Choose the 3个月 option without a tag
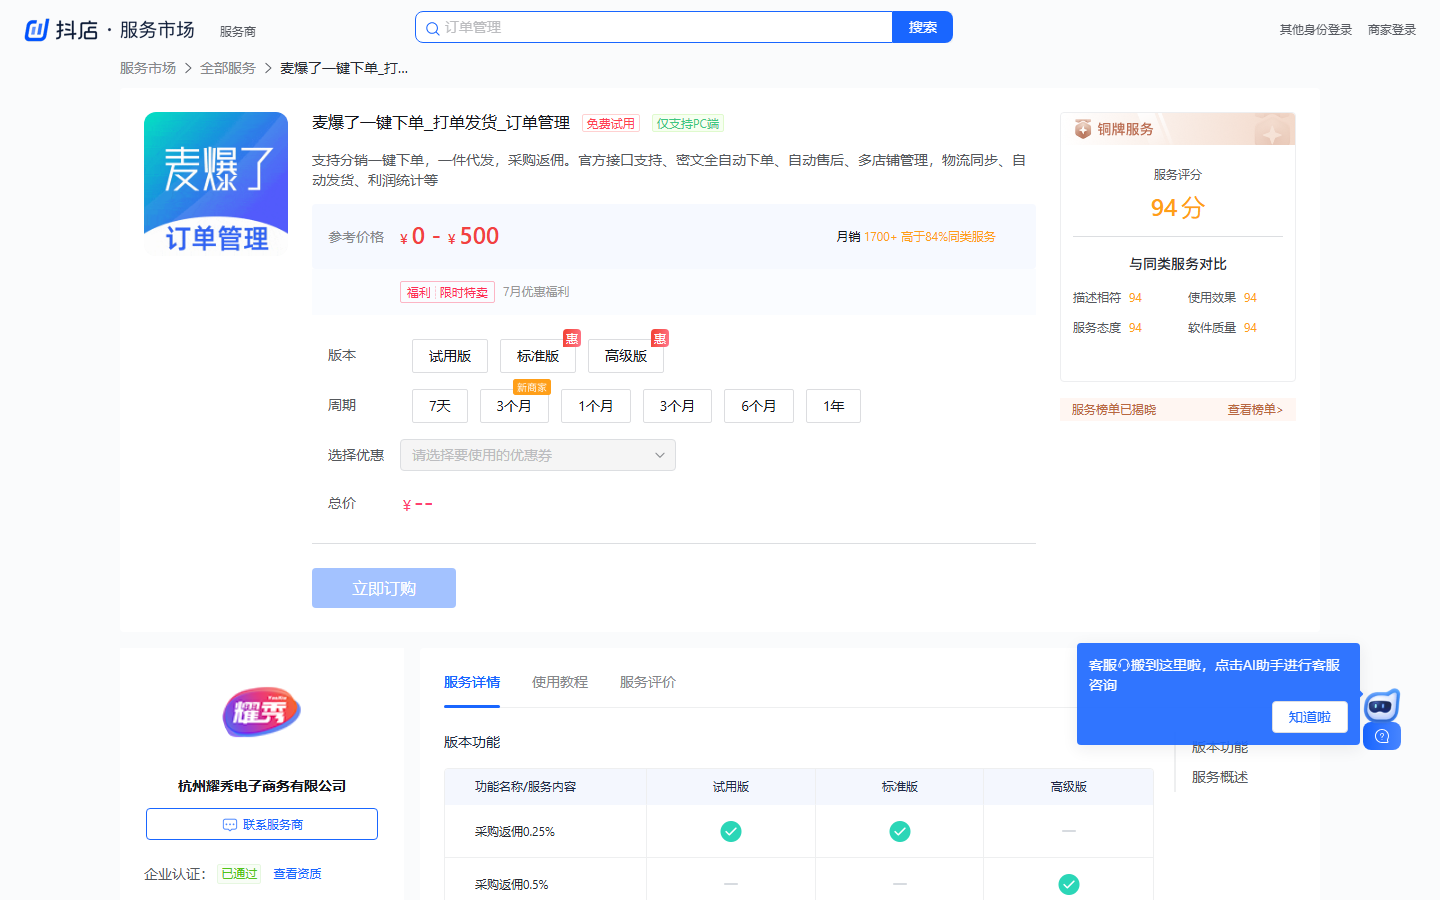The height and width of the screenshot is (900, 1440). click(677, 406)
